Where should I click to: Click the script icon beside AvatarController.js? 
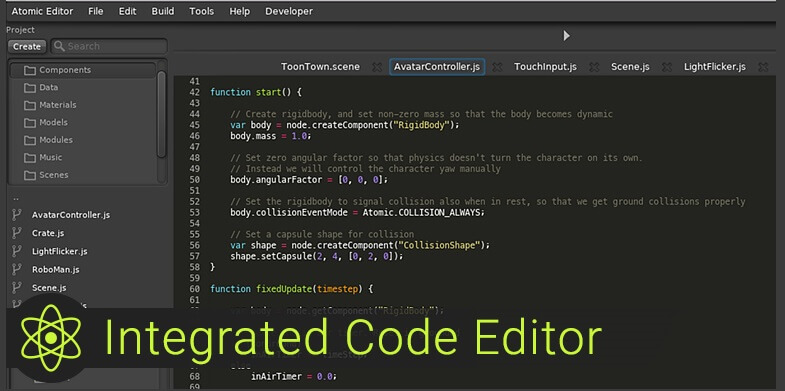(17, 215)
